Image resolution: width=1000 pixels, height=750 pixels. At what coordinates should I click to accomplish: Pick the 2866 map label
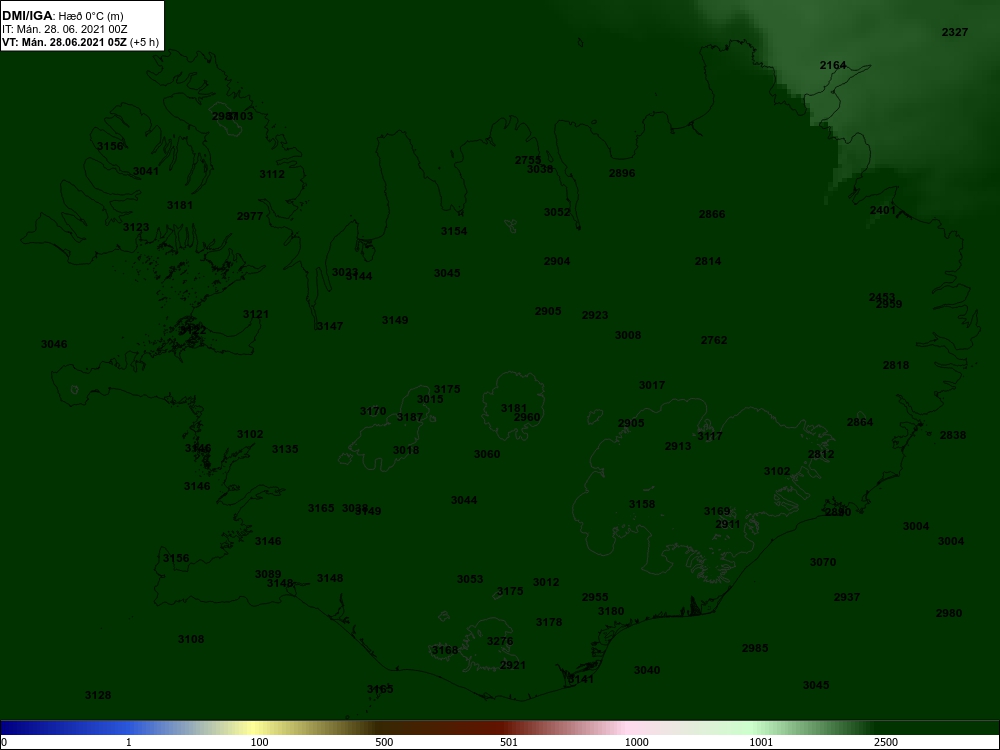coord(712,214)
